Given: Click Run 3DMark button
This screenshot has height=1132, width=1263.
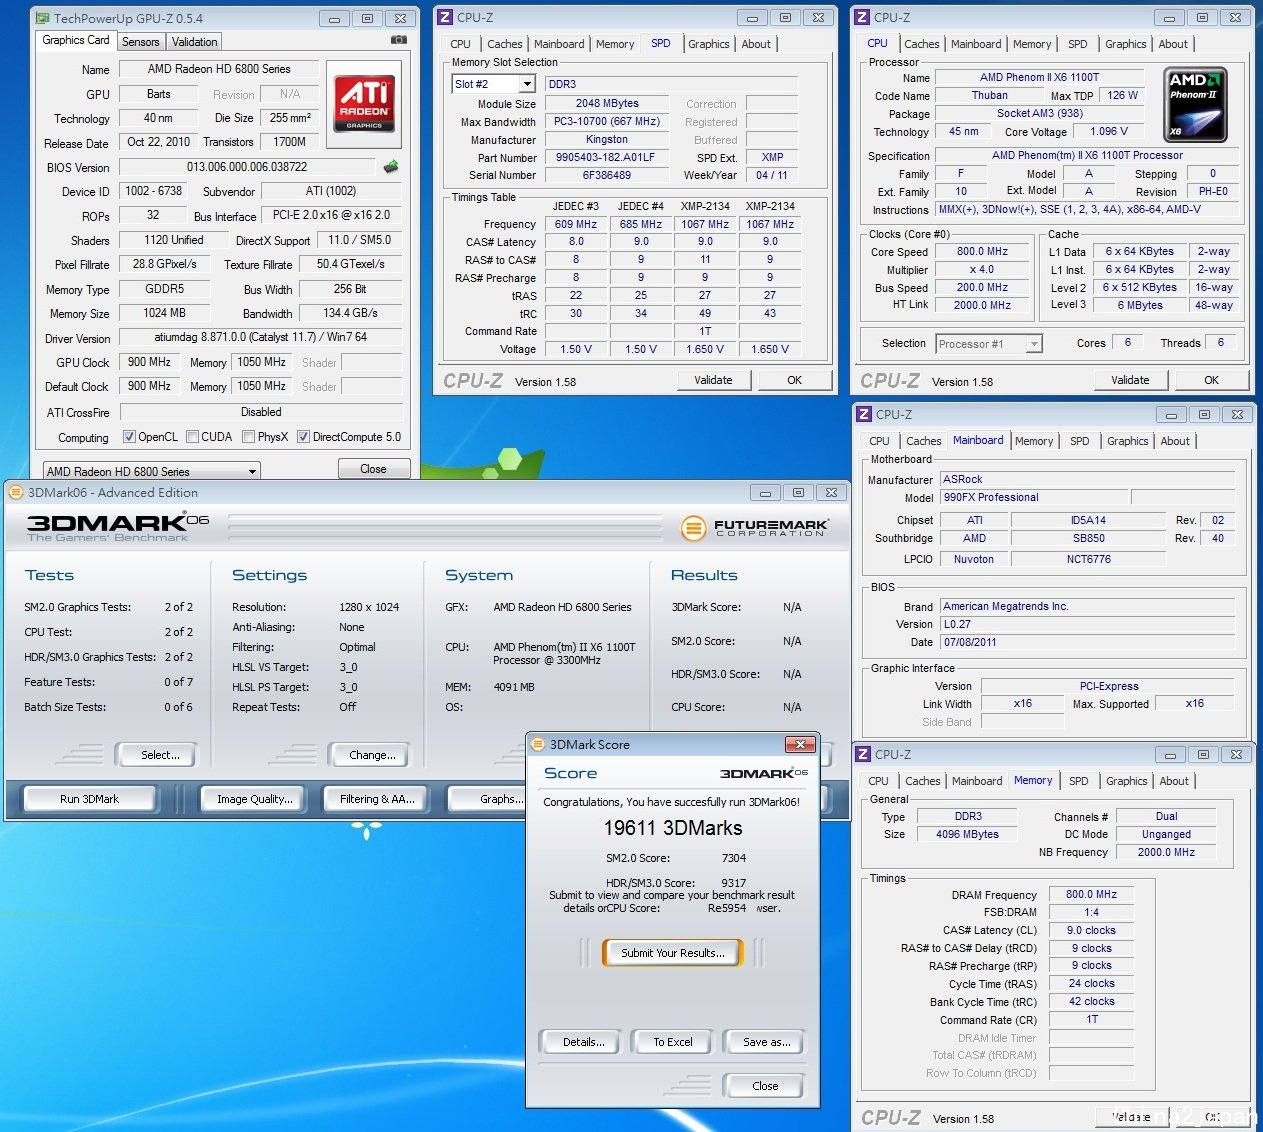Looking at the screenshot, I should tap(89, 799).
